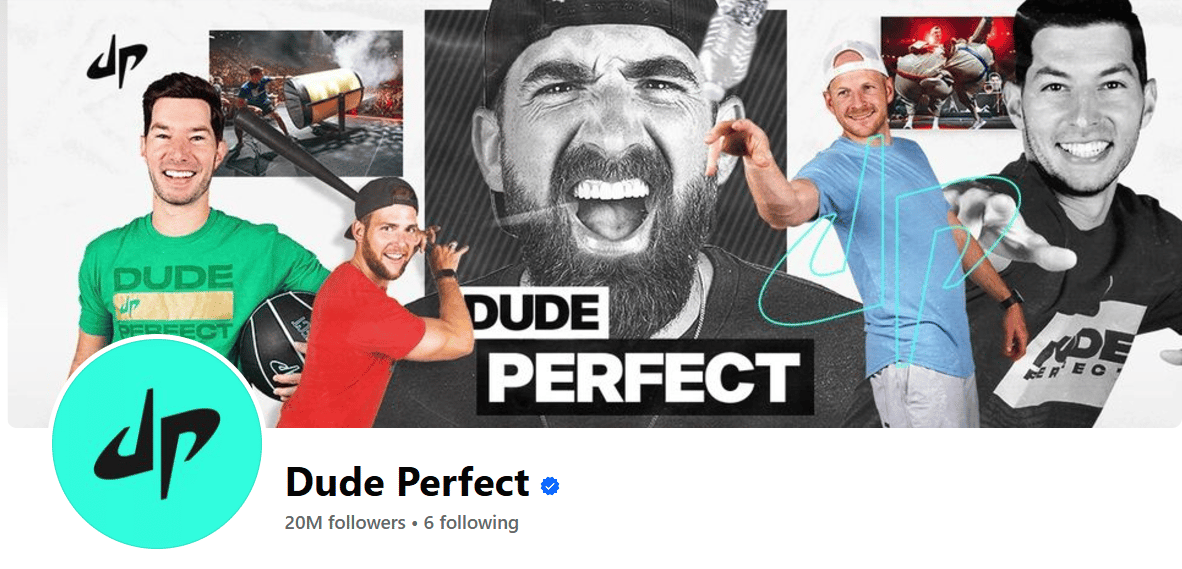Click the red t-shirt in the cover

353,344
